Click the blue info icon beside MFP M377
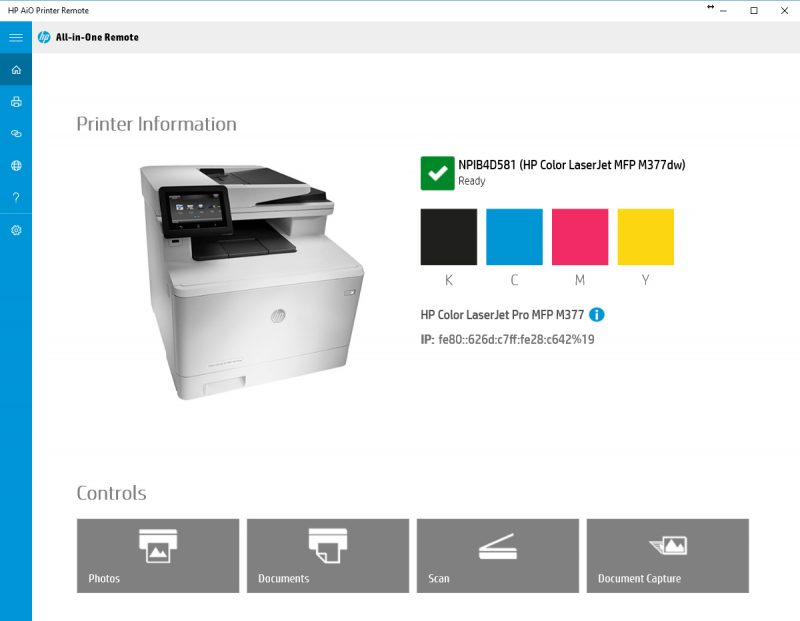The image size is (800, 621). click(596, 315)
